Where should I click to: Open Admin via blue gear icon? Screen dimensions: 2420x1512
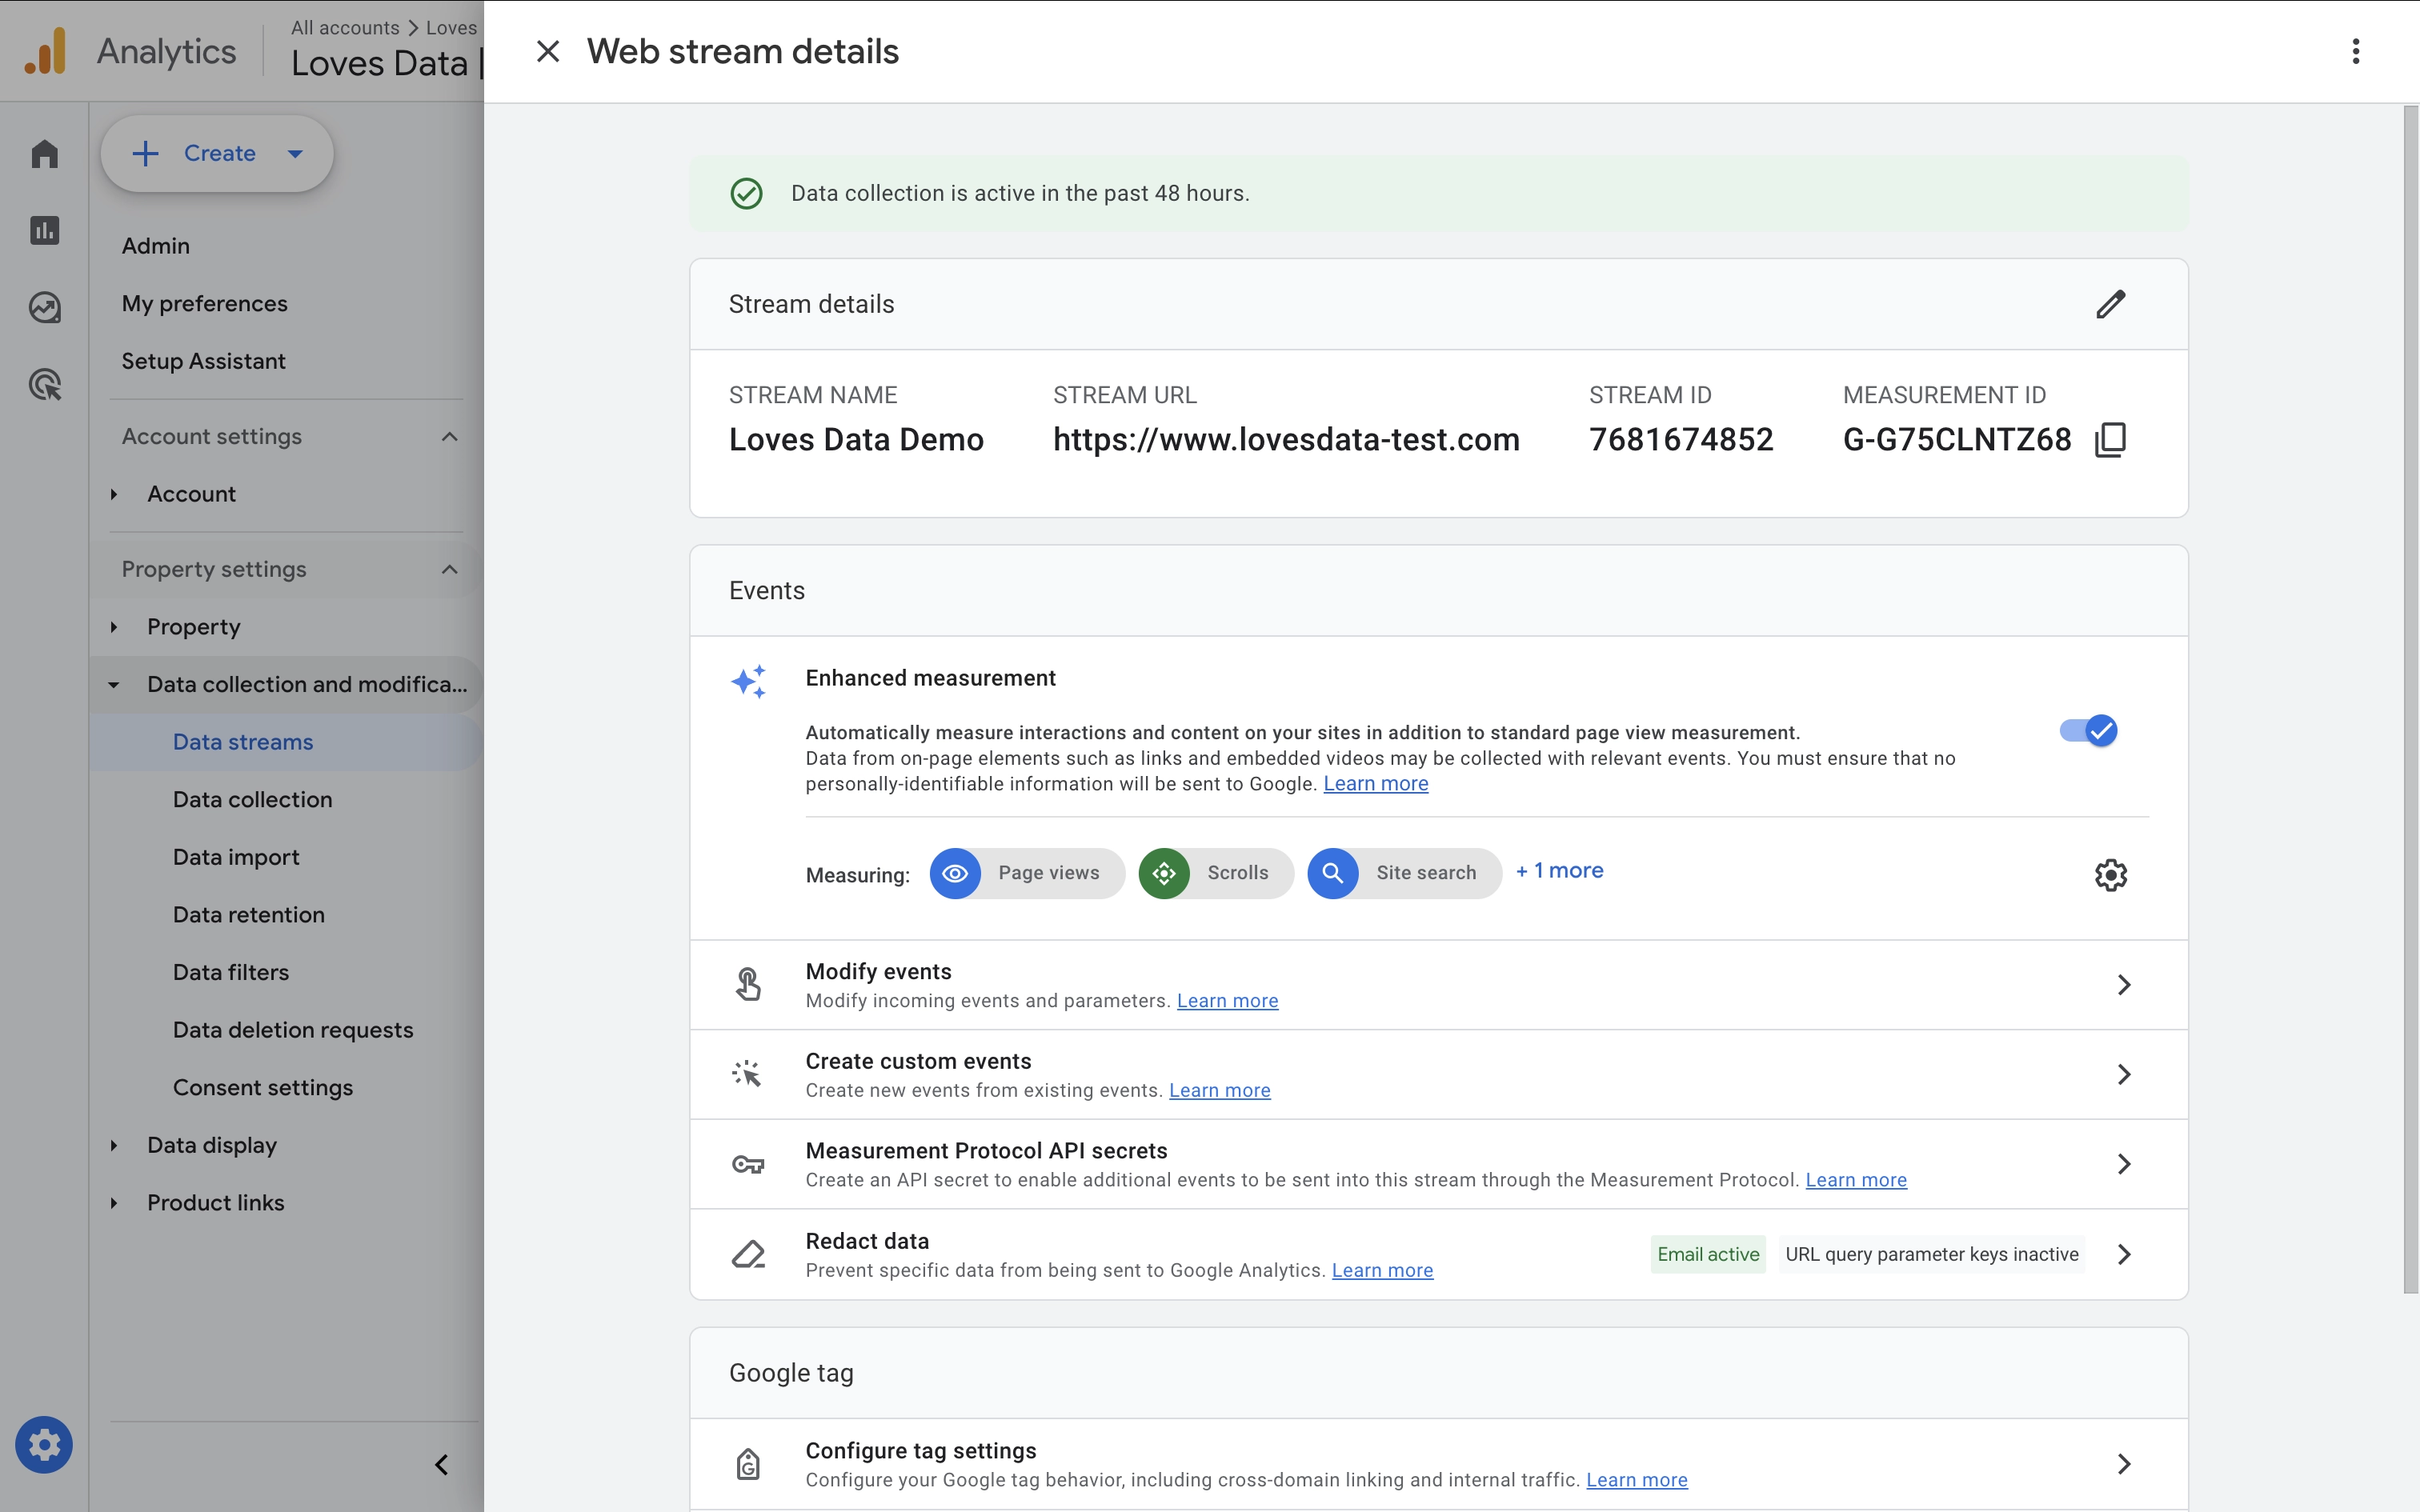click(44, 1445)
